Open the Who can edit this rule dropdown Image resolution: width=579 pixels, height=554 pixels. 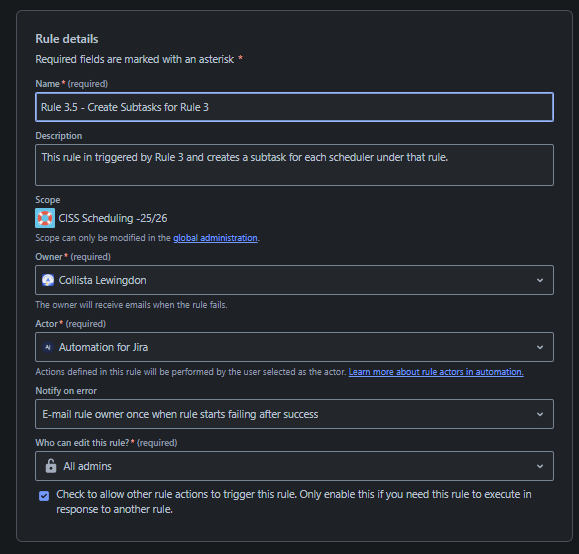click(x=294, y=466)
